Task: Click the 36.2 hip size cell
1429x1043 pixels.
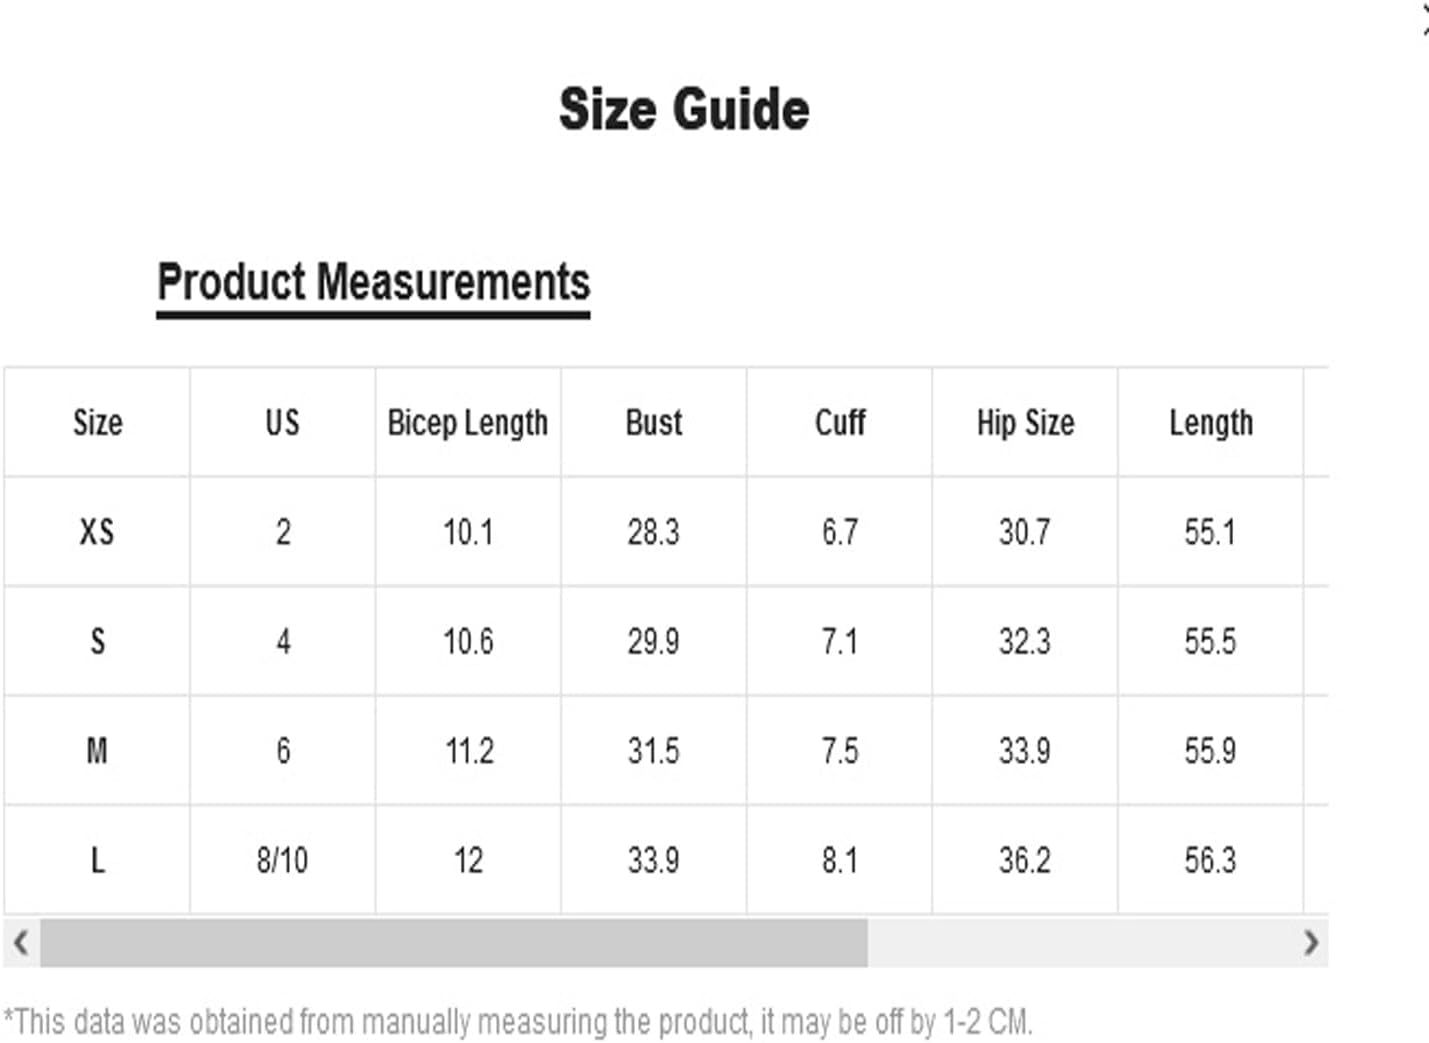Action: 1025,860
